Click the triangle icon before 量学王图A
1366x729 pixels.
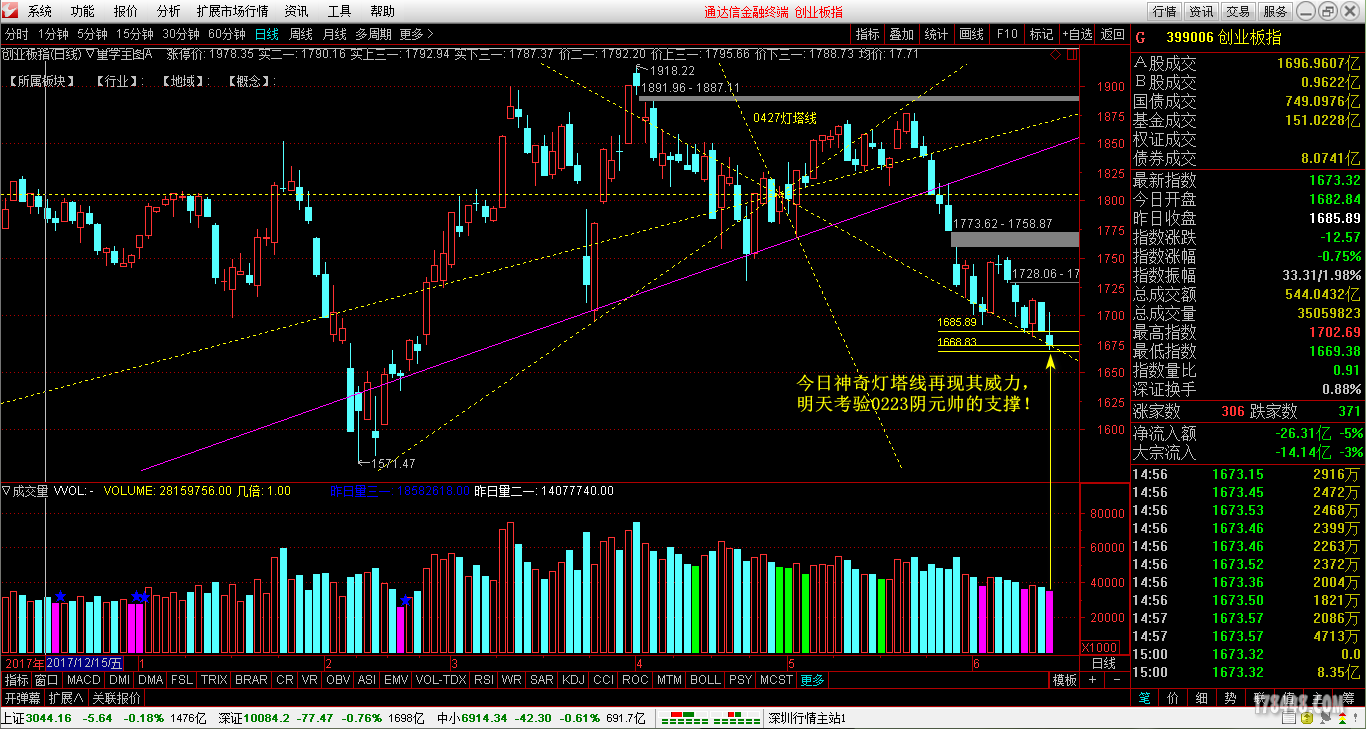pos(90,54)
